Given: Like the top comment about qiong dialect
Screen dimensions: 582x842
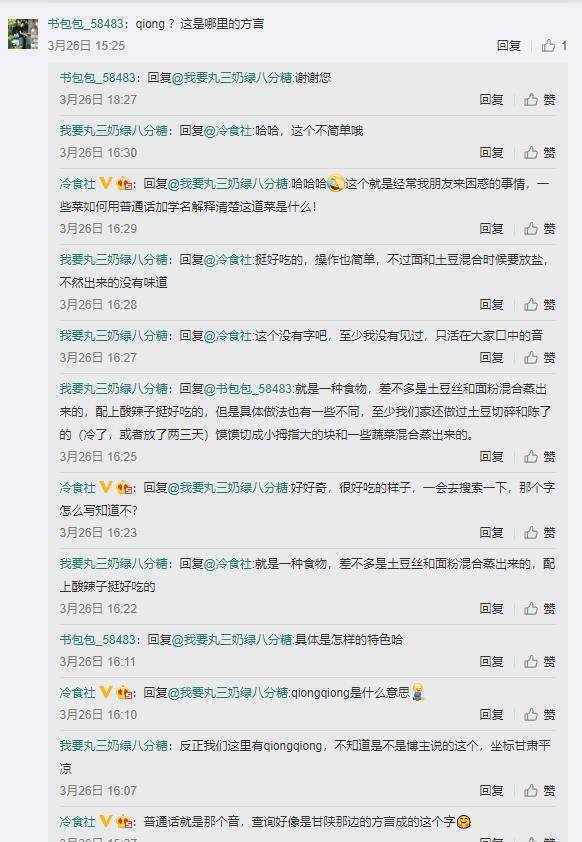Looking at the screenshot, I should (548, 46).
